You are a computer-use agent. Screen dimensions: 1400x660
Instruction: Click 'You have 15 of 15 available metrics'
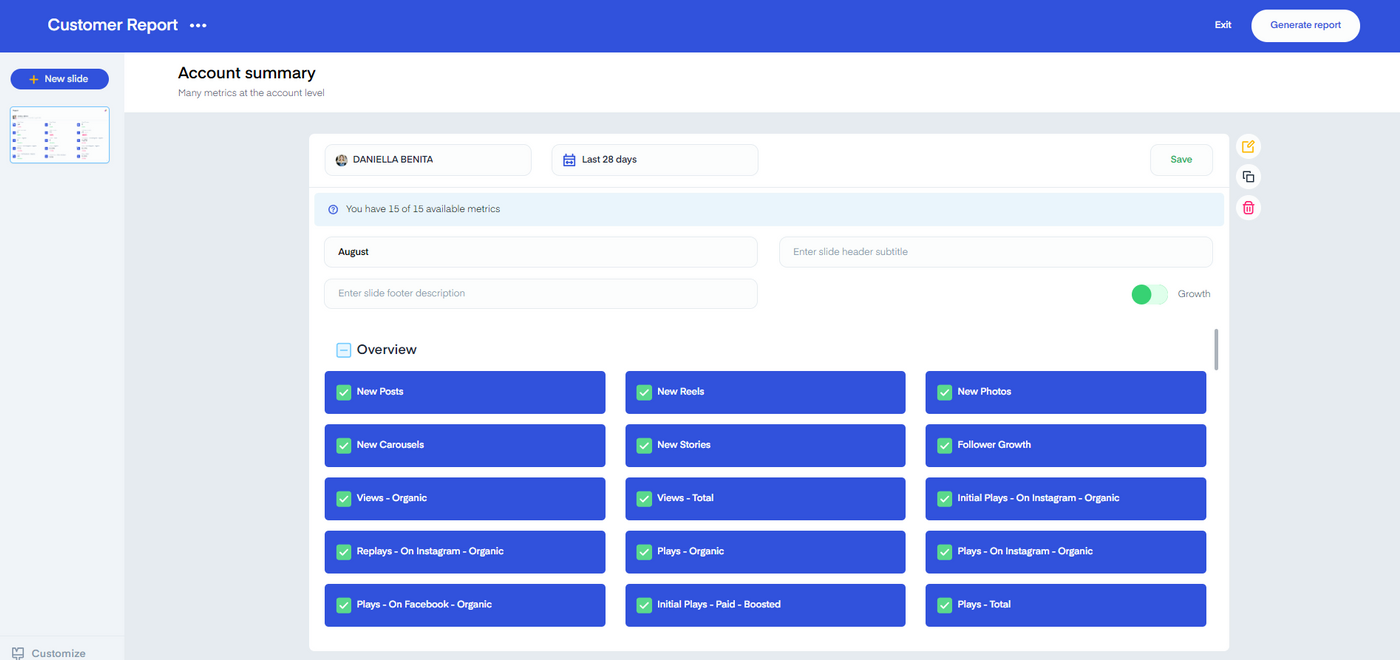(423, 210)
